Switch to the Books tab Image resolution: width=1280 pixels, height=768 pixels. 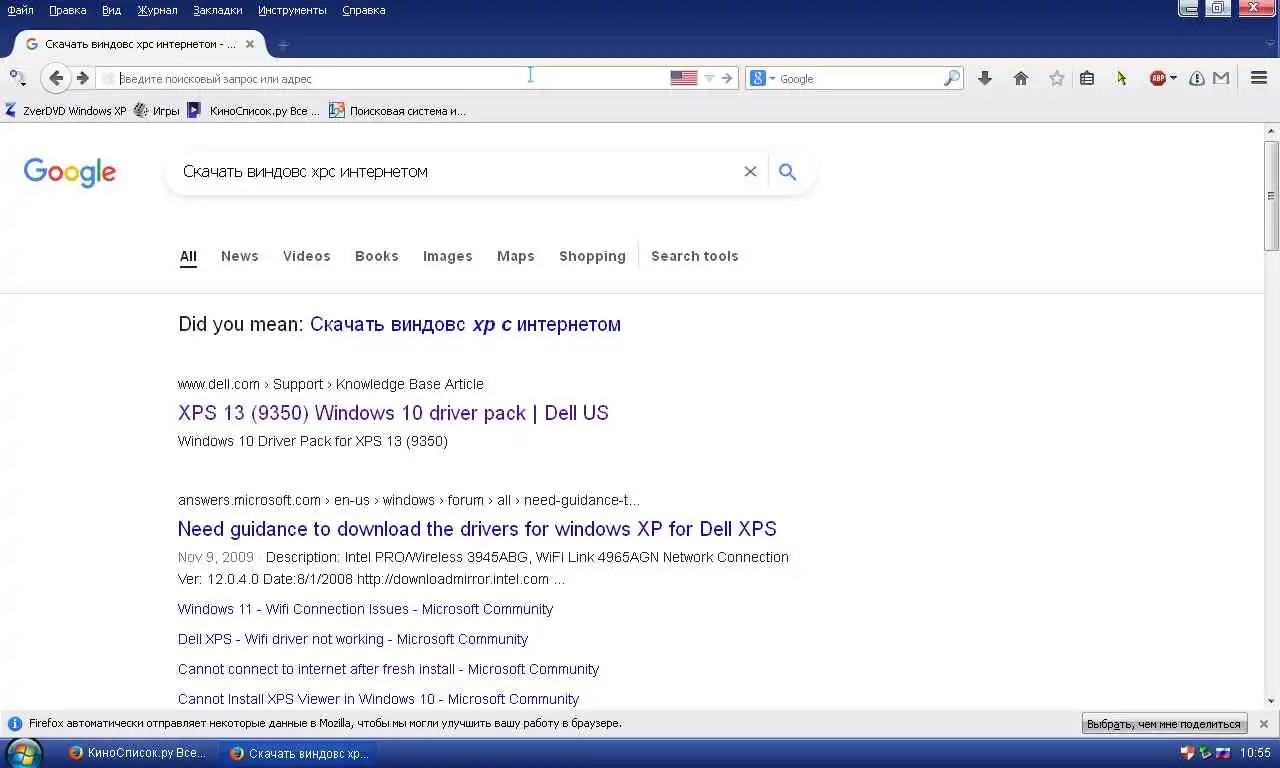377,256
